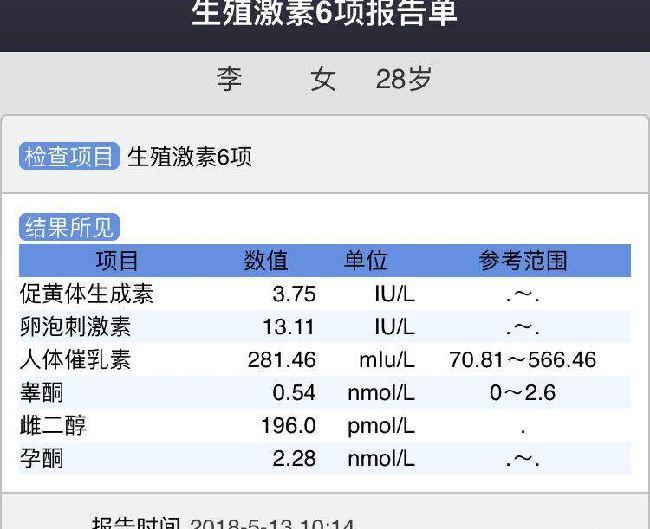This screenshot has height=529, width=650.
Task: Select the value 281.46 in the table
Action: tap(282, 360)
